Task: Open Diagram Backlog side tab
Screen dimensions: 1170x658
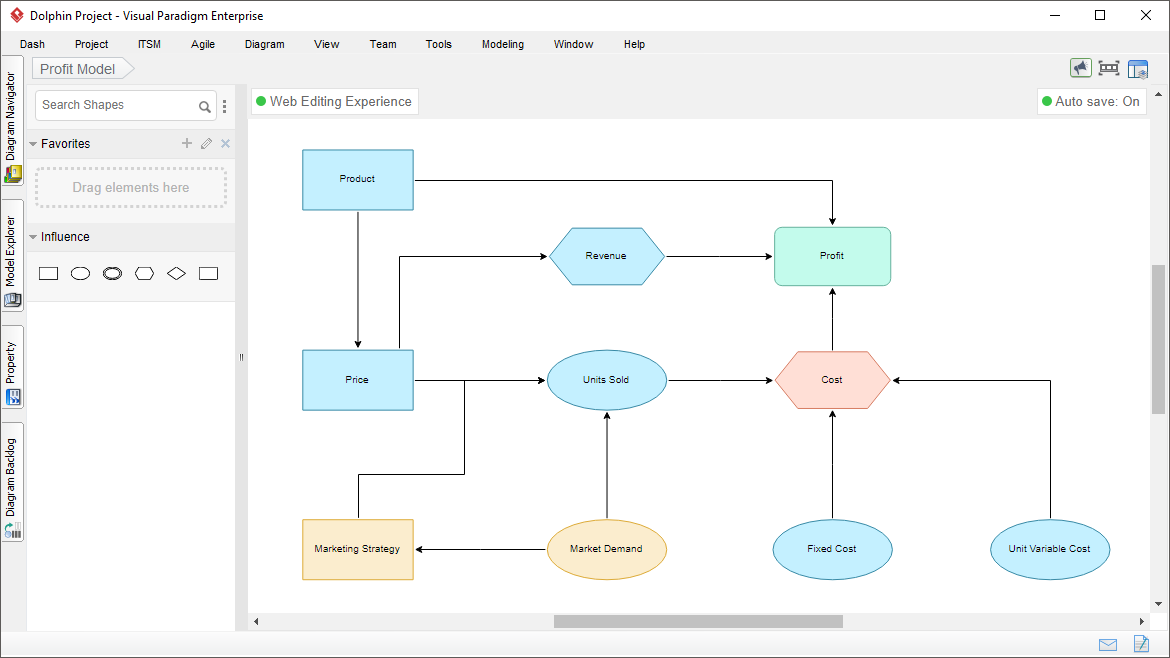Action: point(12,482)
